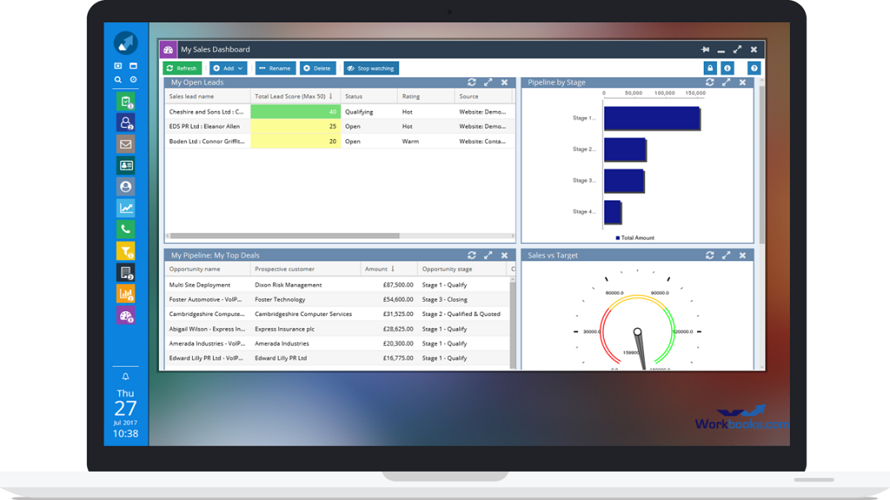Open the purple dashboard gauge icon
890x500 pixels.
click(x=125, y=316)
